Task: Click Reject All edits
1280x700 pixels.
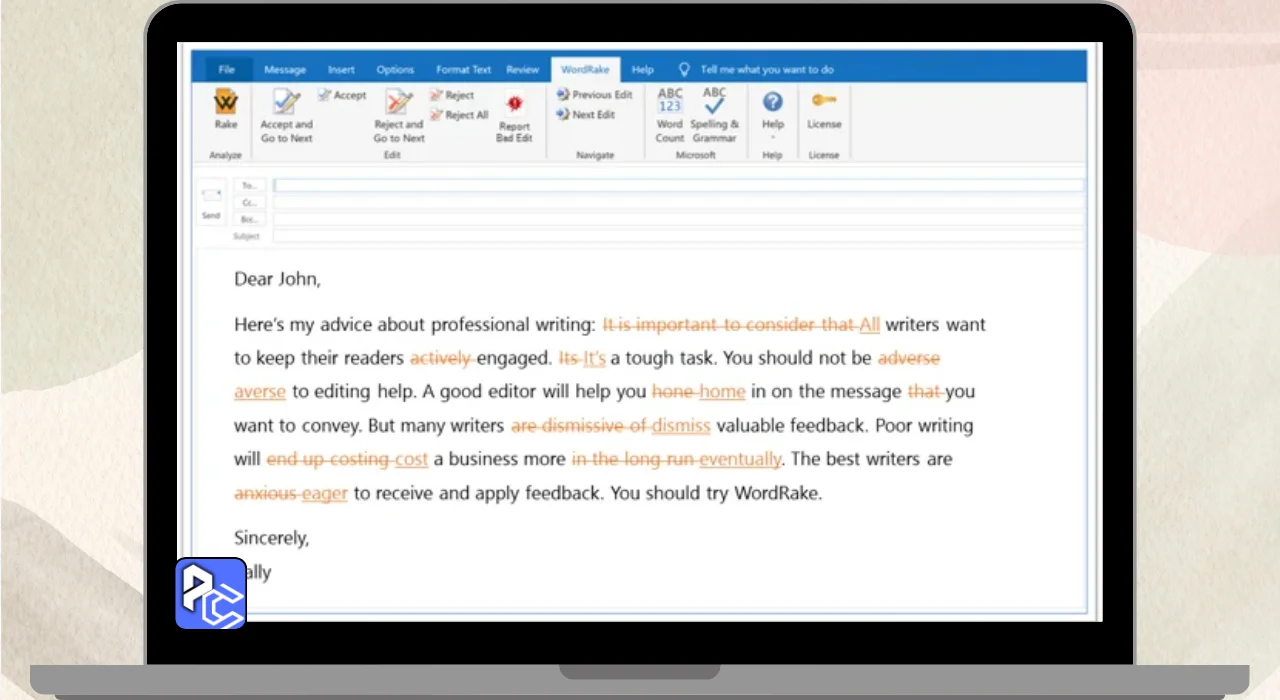Action: (460, 115)
